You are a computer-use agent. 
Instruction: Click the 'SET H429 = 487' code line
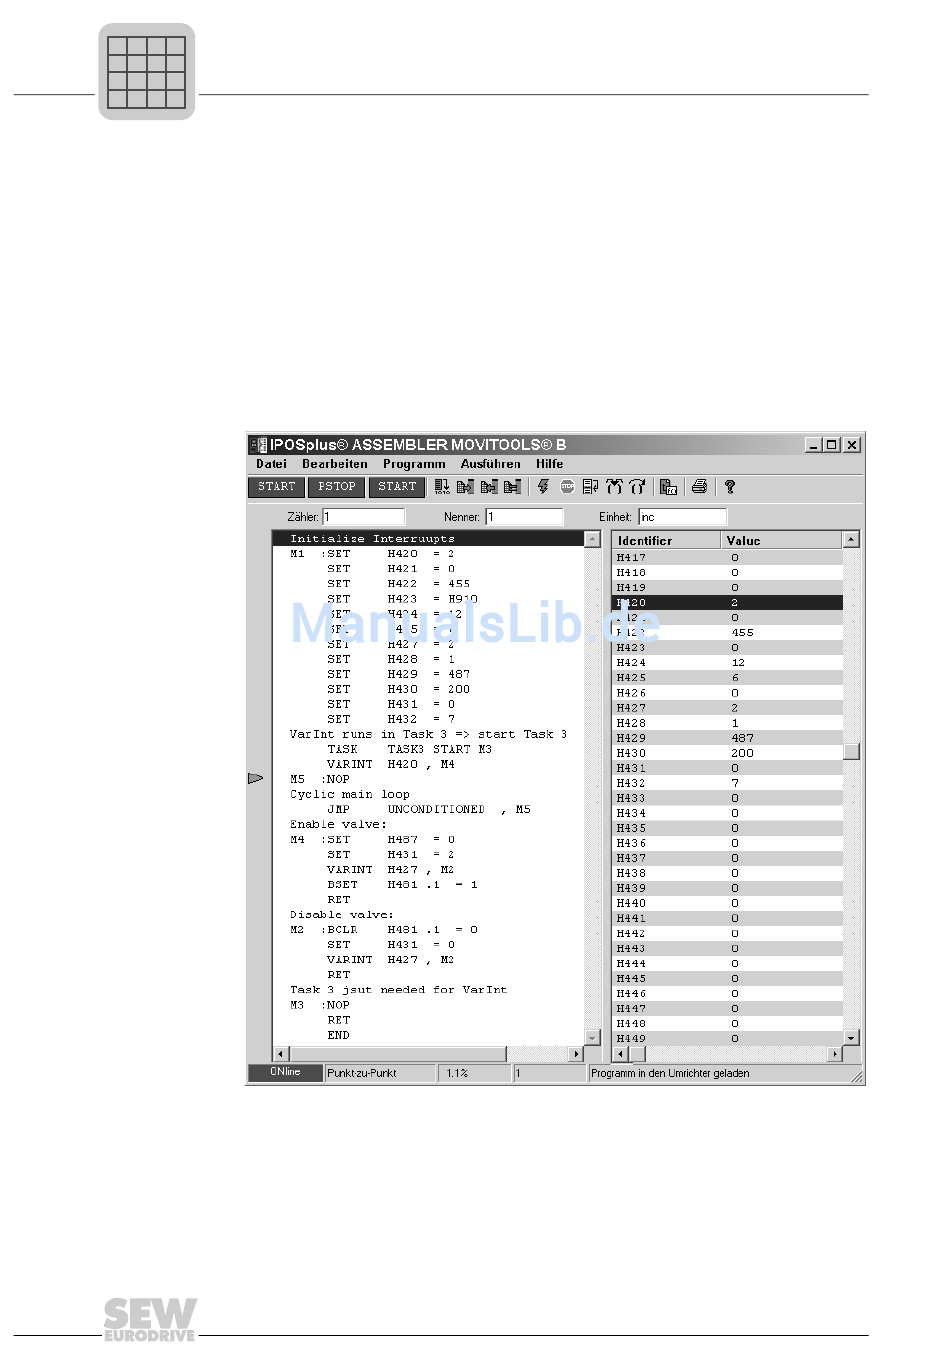click(x=398, y=674)
